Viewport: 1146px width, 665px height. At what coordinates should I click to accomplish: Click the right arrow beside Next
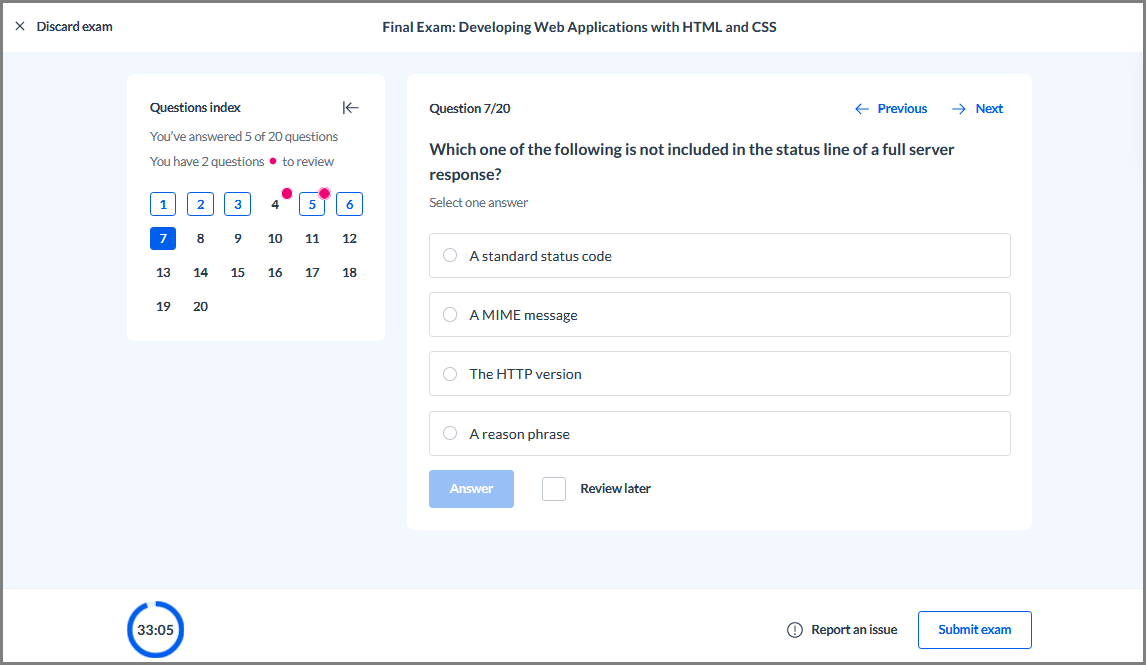tap(958, 109)
